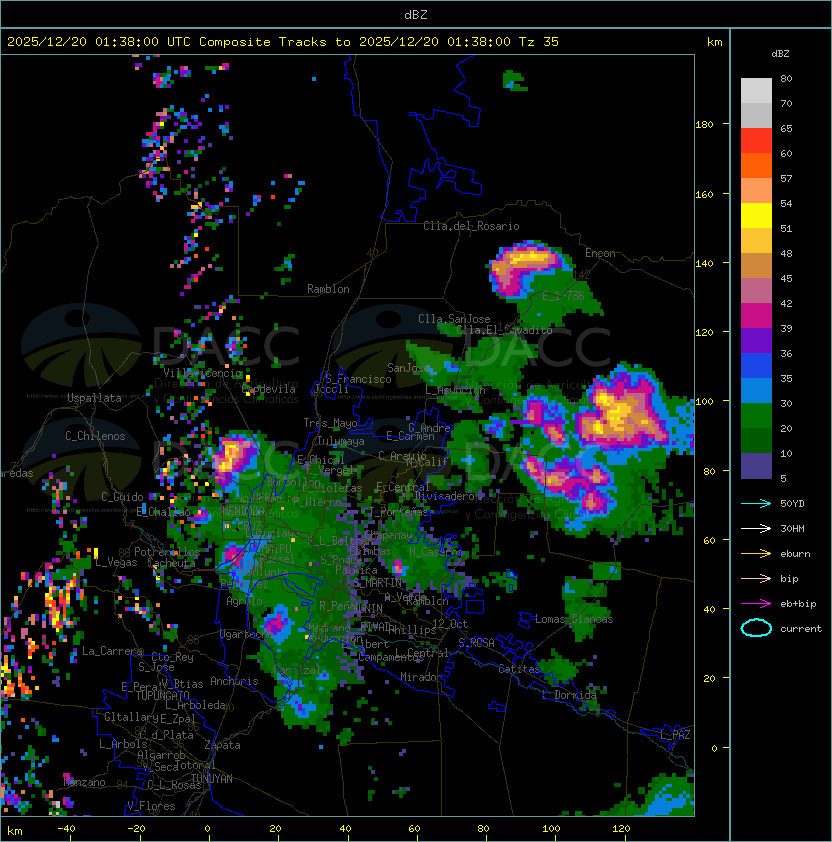832x842 pixels.
Task: Click the 'TUNUYAN' place label
Action: click(212, 779)
